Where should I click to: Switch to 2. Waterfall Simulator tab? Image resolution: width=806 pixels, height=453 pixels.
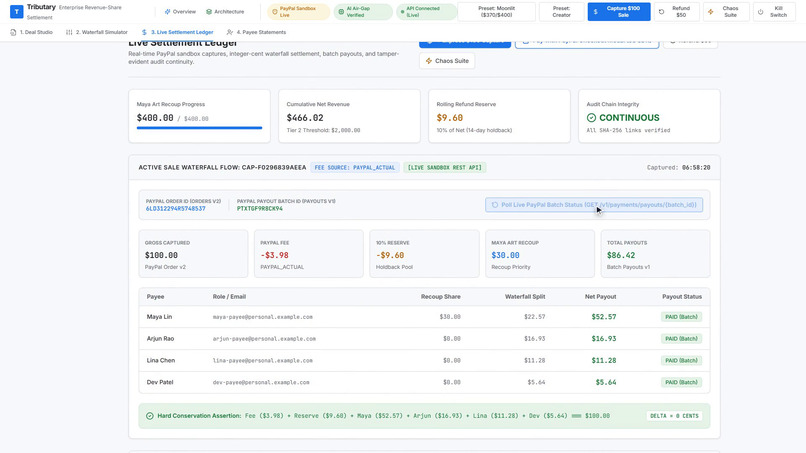pos(97,32)
